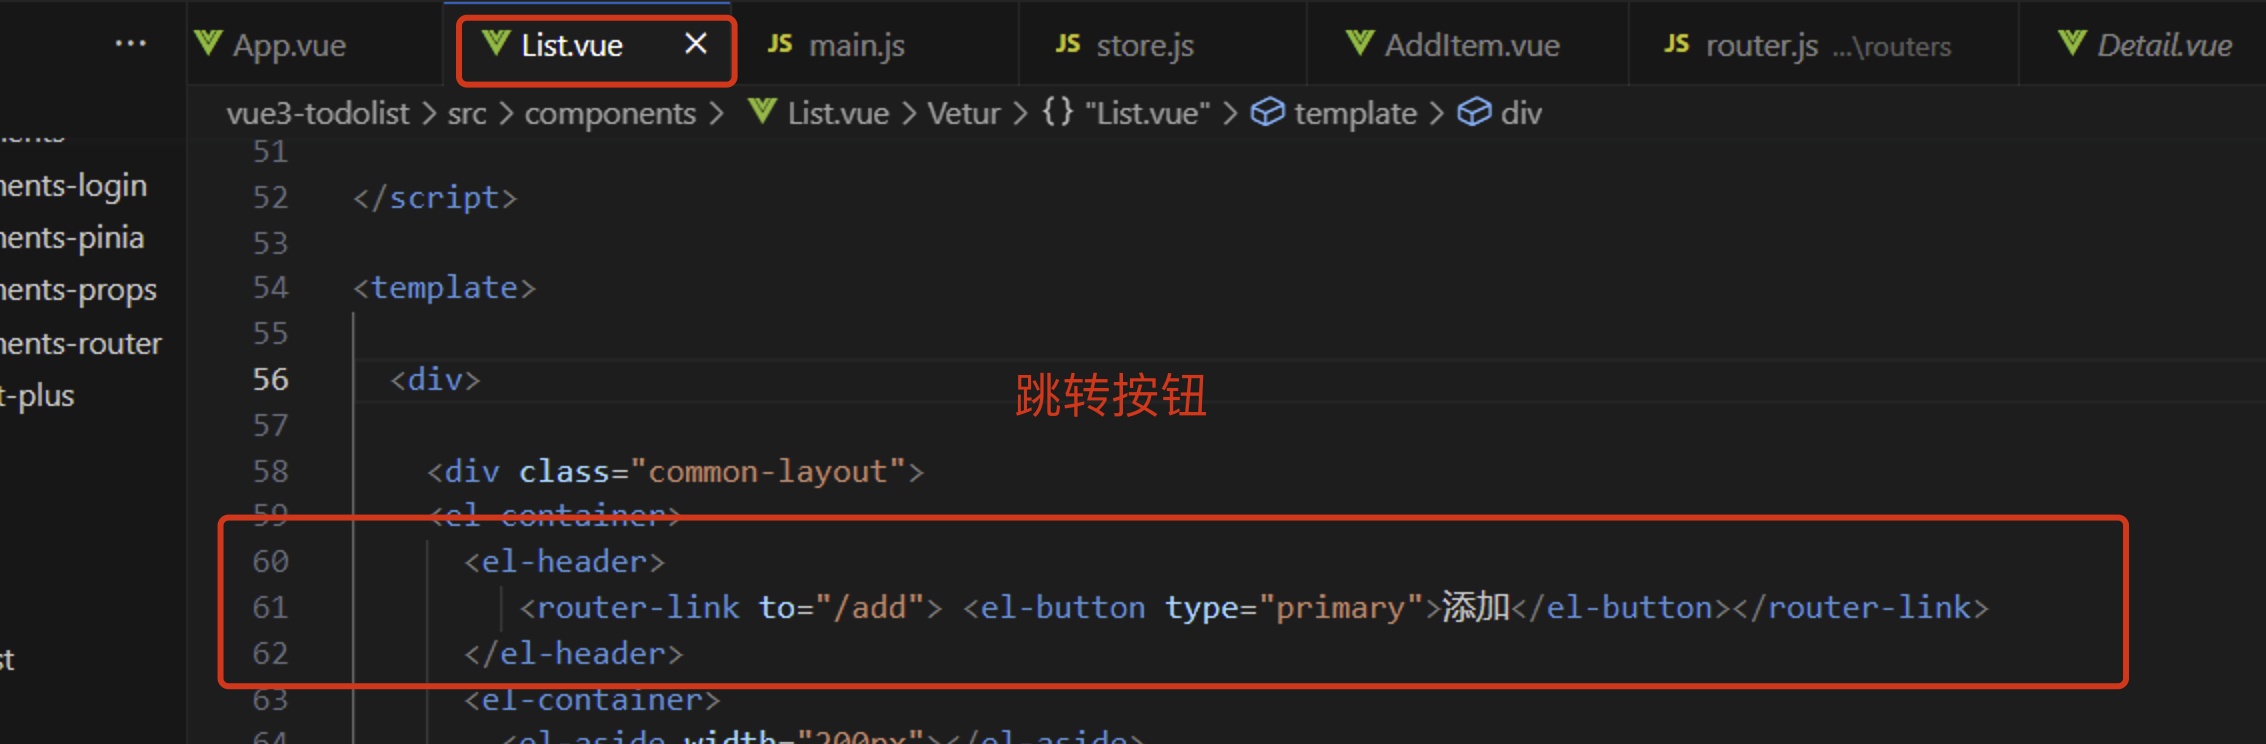Open the src breadcrumb segment
Image resolution: width=2266 pixels, height=744 pixels.
tap(466, 114)
